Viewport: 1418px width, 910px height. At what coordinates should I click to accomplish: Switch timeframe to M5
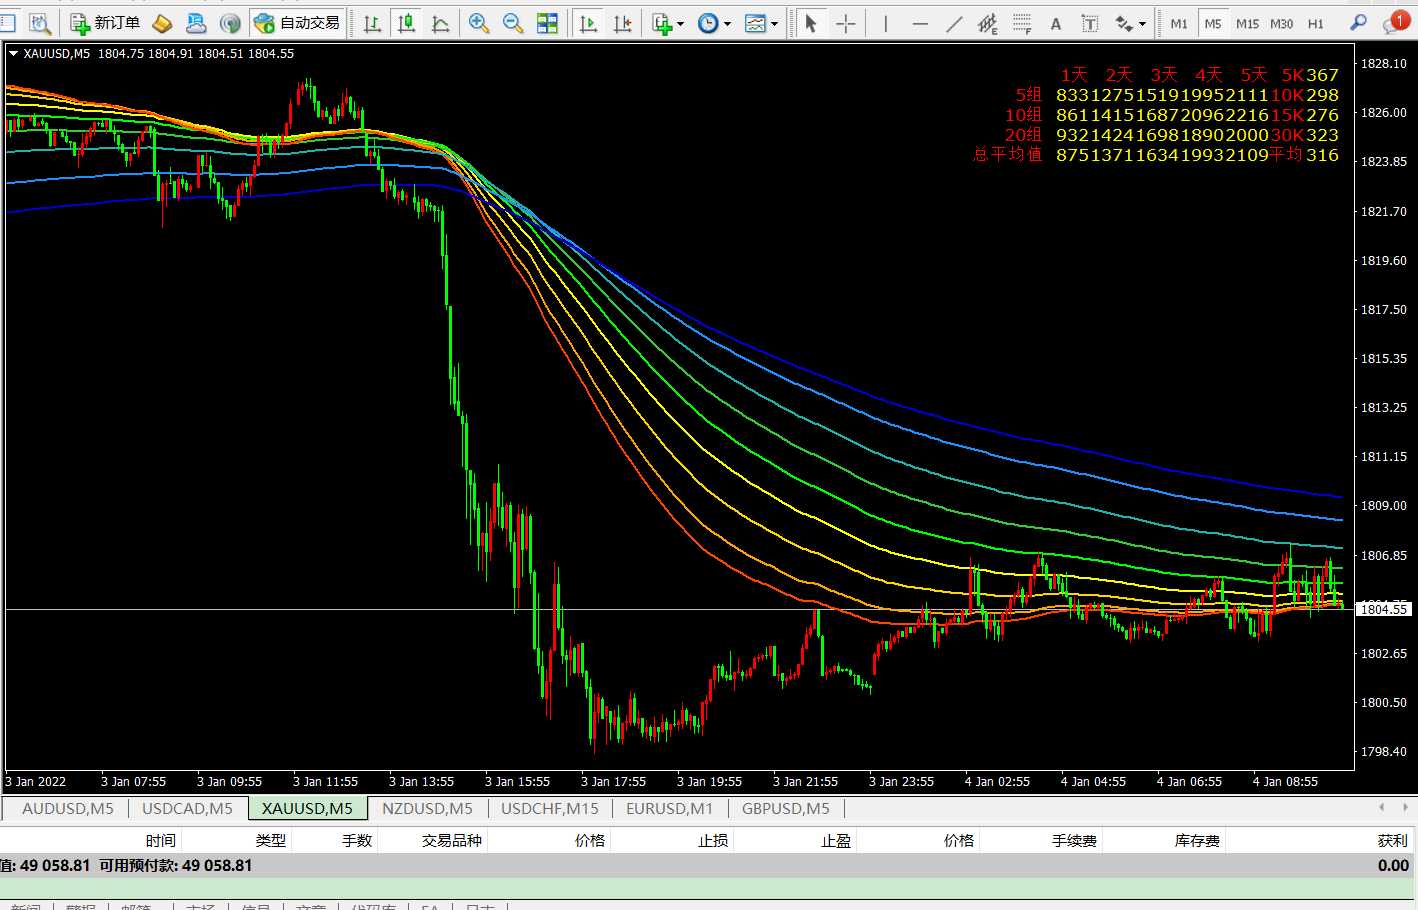click(1213, 23)
